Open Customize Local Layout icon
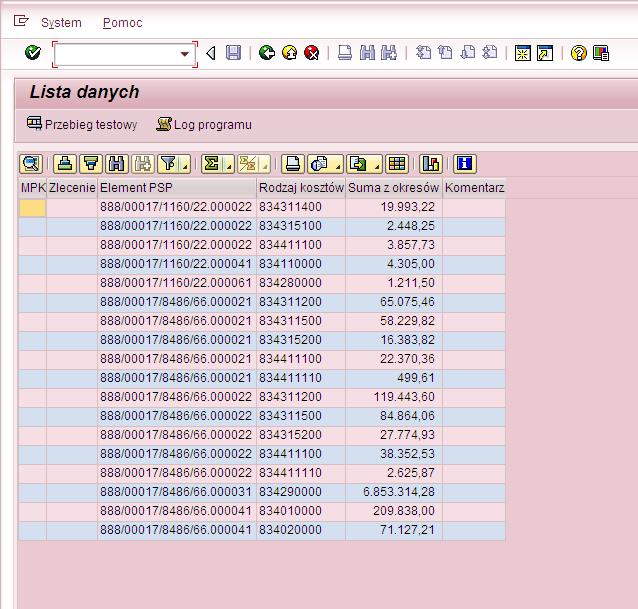 point(601,53)
